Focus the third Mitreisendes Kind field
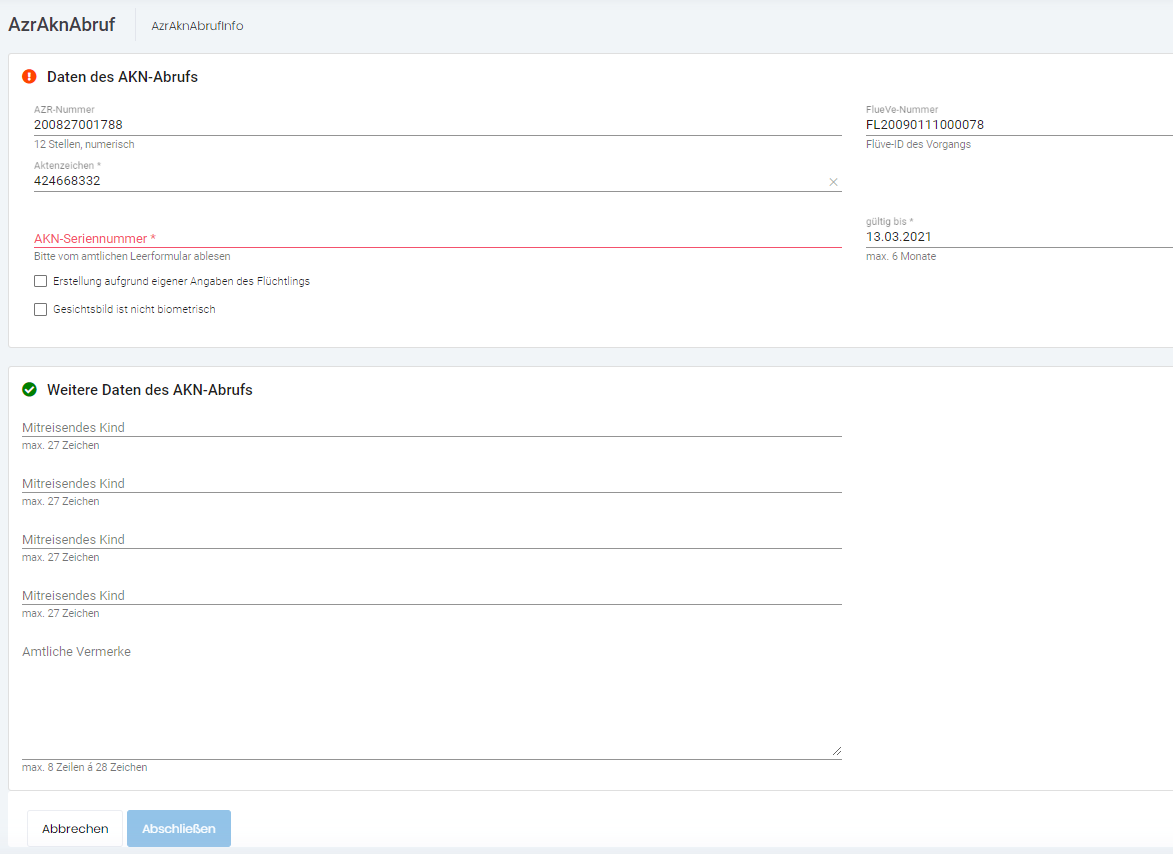This screenshot has height=854, width=1173. pos(430,539)
